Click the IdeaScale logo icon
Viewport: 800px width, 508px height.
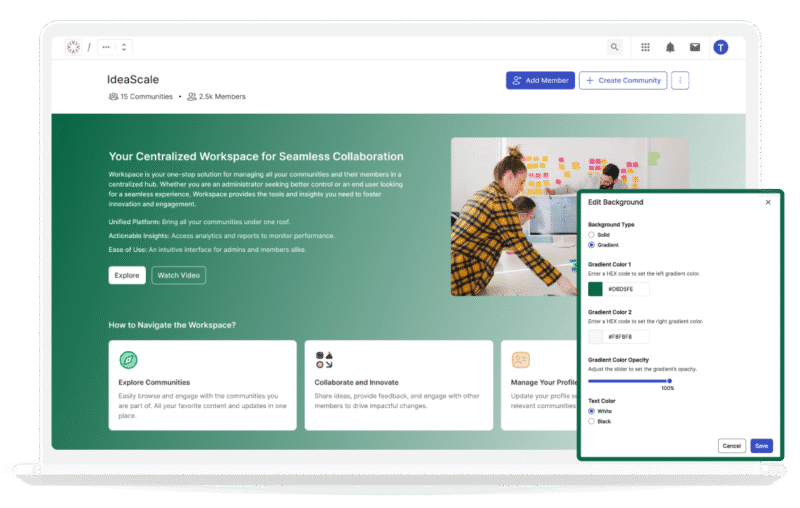pyautogui.click(x=72, y=47)
